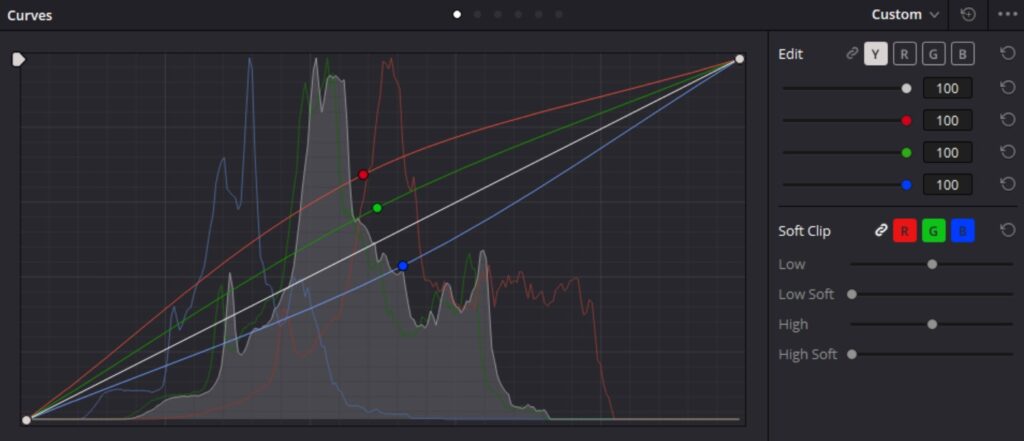Reset the red intensity slider row

[x=1008, y=120]
